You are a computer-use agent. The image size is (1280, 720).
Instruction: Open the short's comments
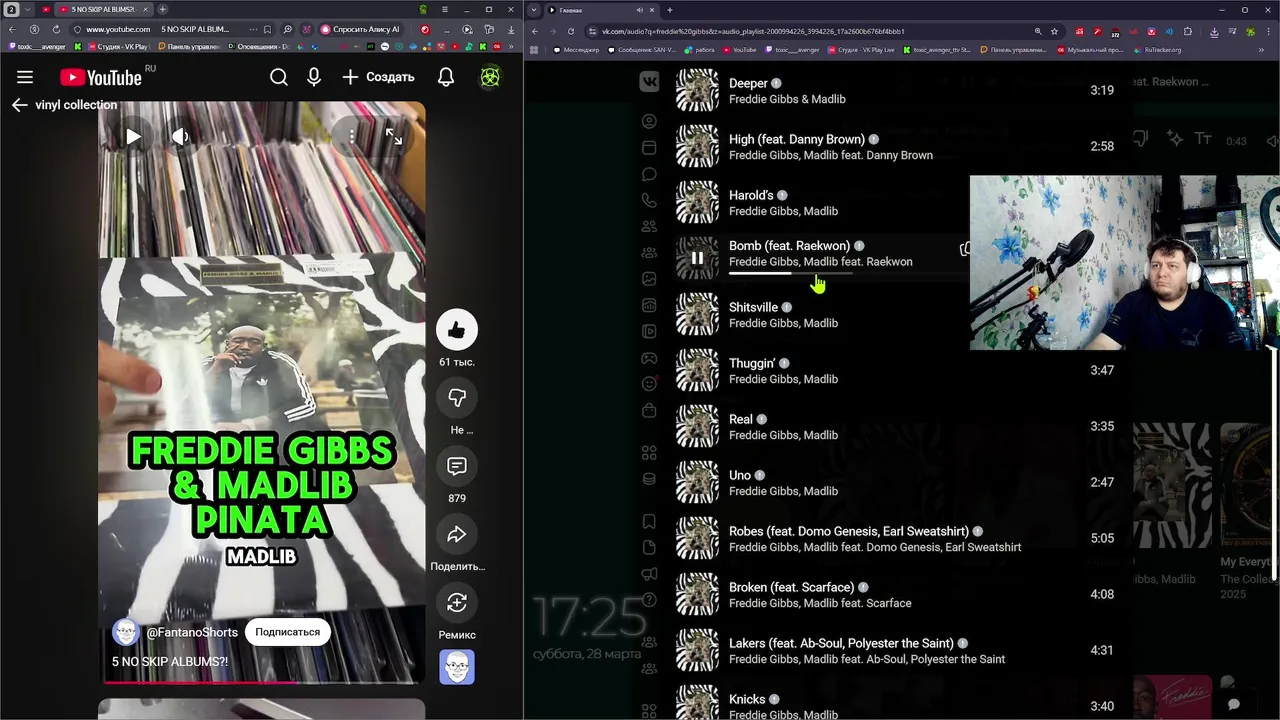457,466
